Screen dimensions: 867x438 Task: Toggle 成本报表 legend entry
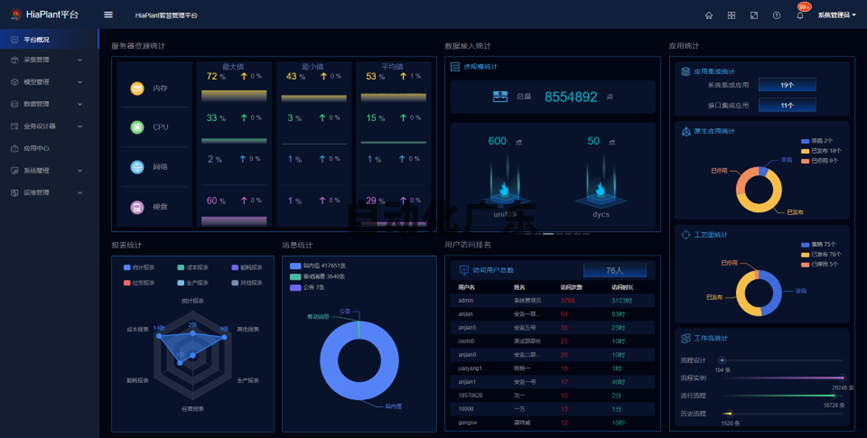(193, 268)
